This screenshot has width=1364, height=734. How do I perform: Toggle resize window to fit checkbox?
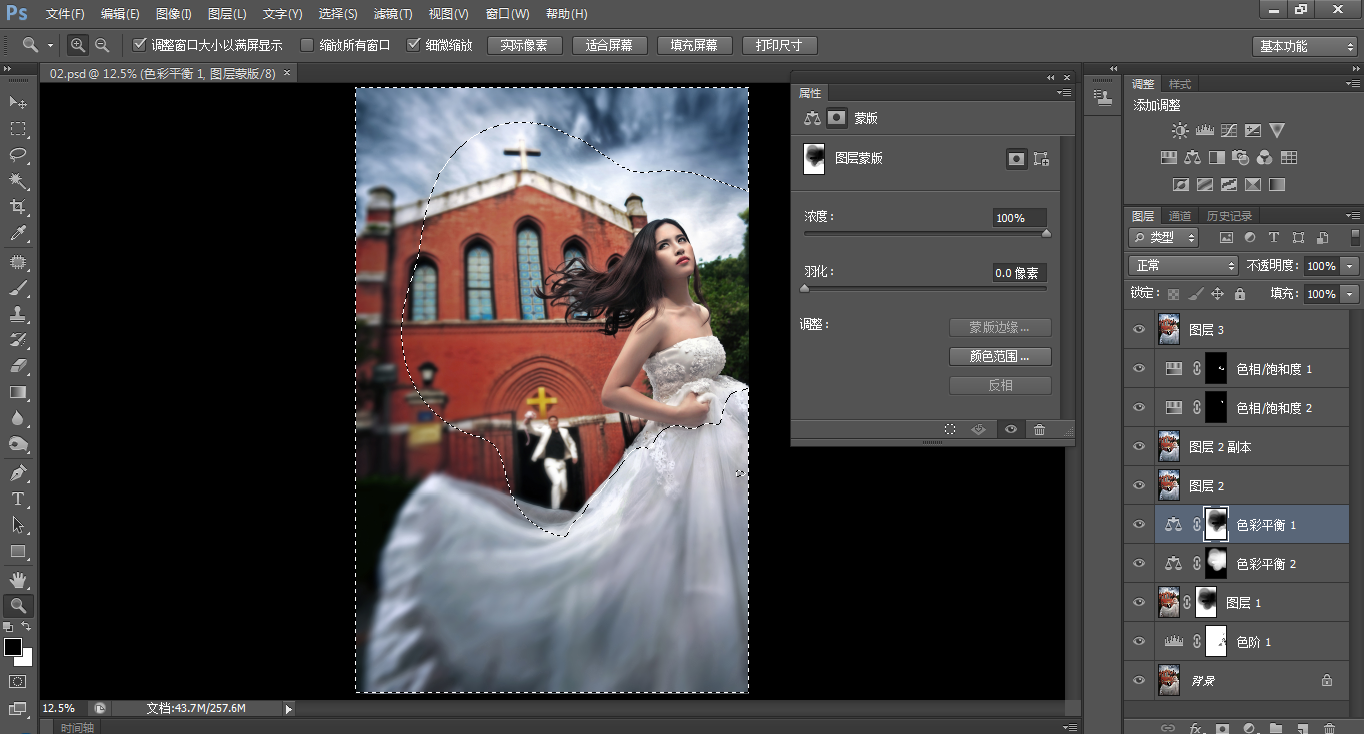pos(140,45)
